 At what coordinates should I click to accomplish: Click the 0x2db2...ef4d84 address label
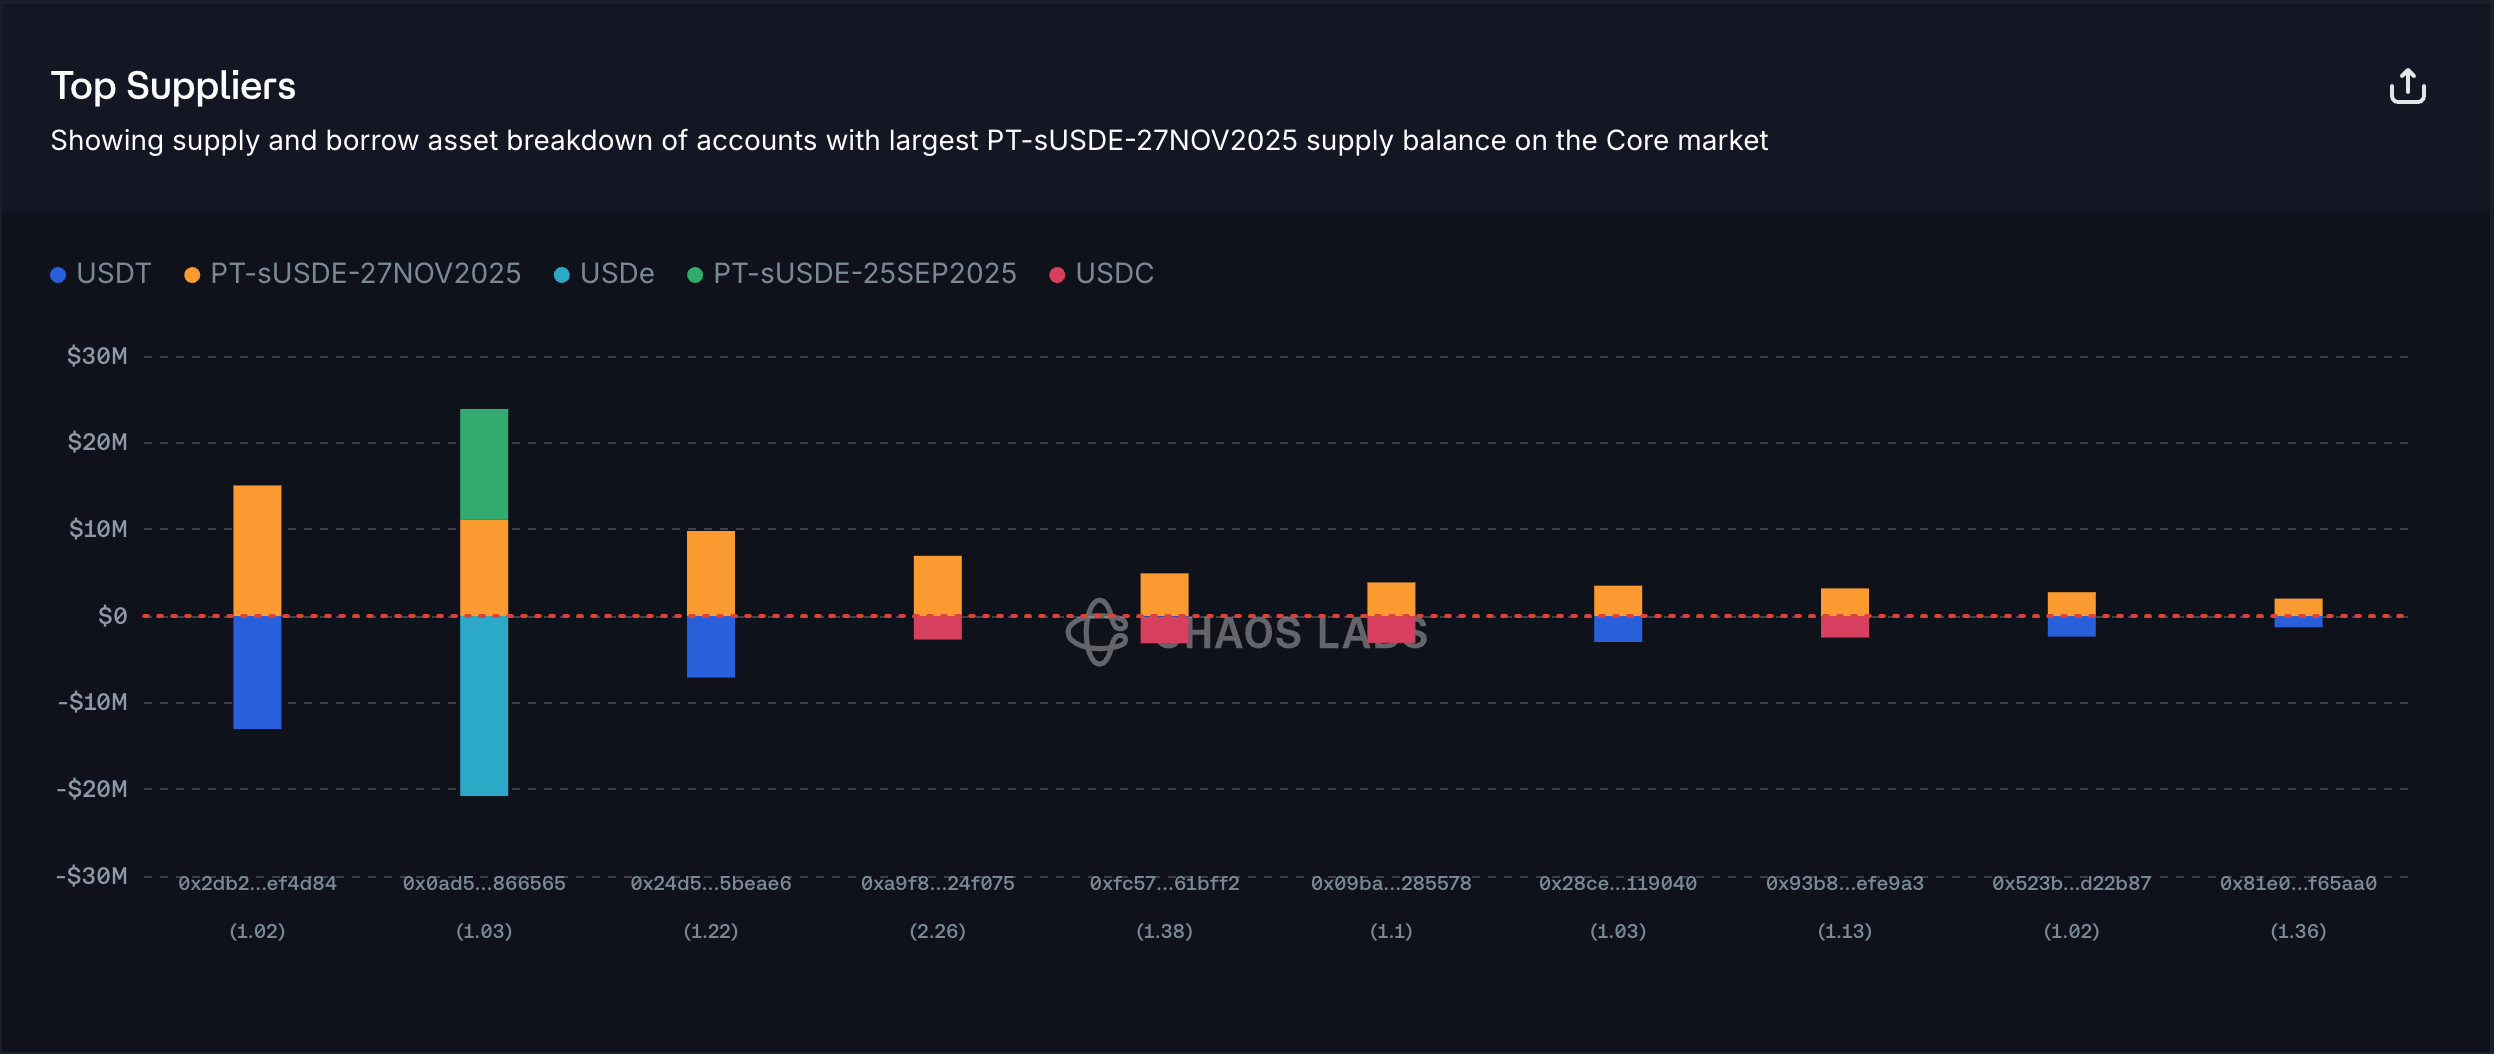[257, 884]
